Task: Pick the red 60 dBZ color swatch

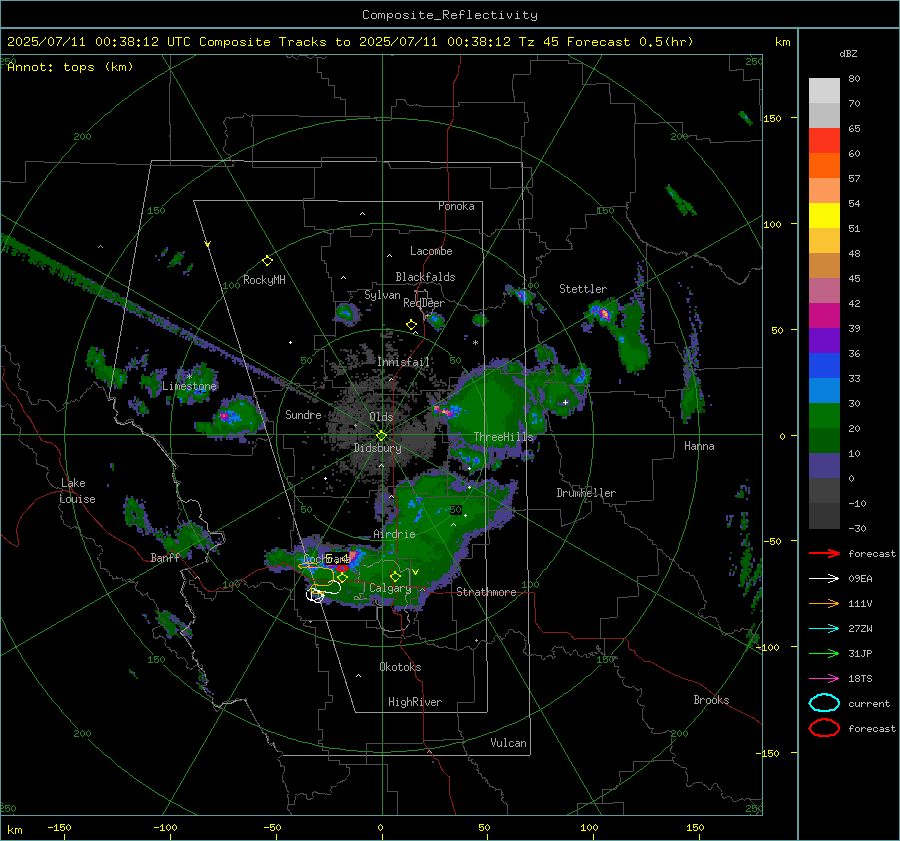Action: [x=824, y=141]
